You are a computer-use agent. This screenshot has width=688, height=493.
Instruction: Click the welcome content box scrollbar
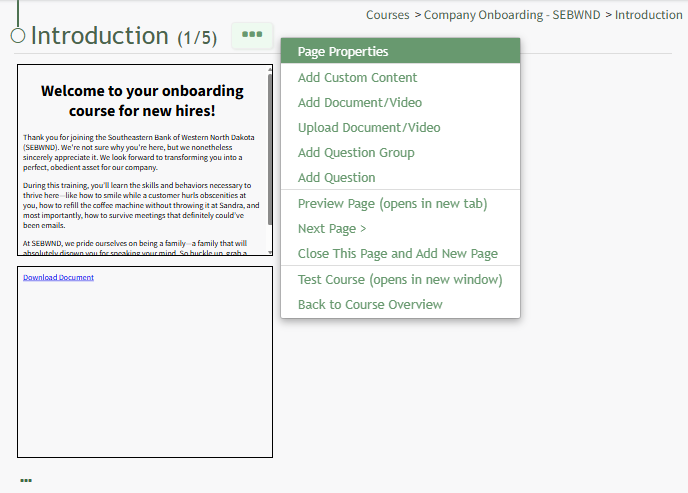point(270,149)
